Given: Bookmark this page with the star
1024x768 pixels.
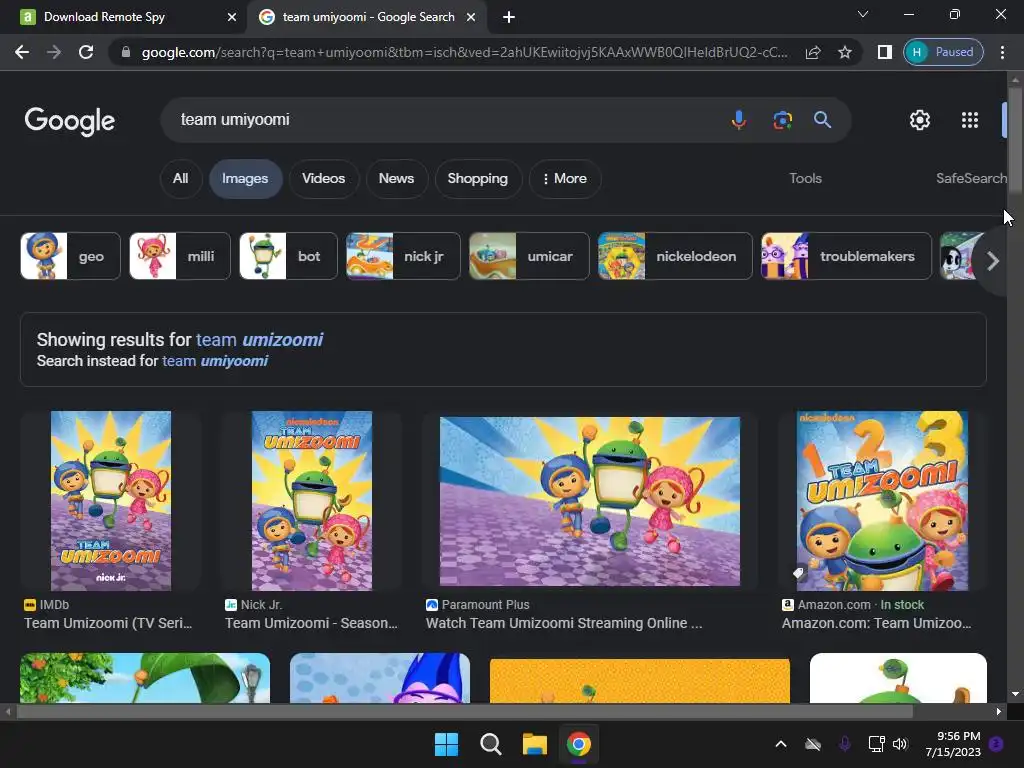Looking at the screenshot, I should tap(845, 52).
